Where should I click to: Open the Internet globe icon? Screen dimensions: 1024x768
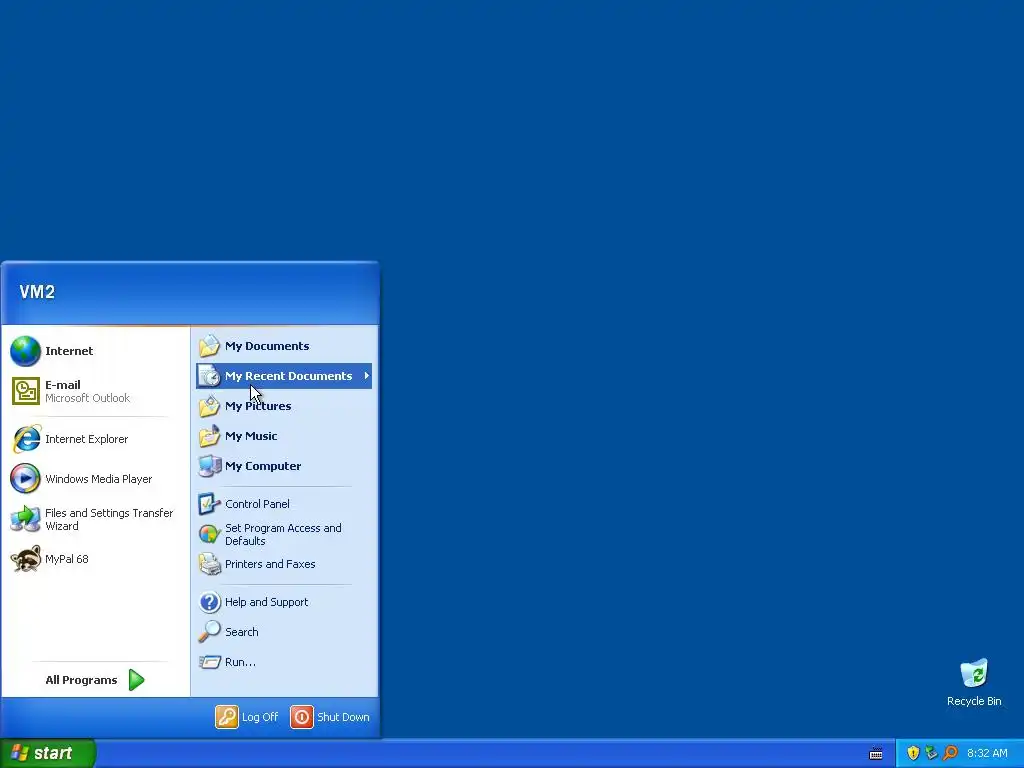pyautogui.click(x=25, y=351)
